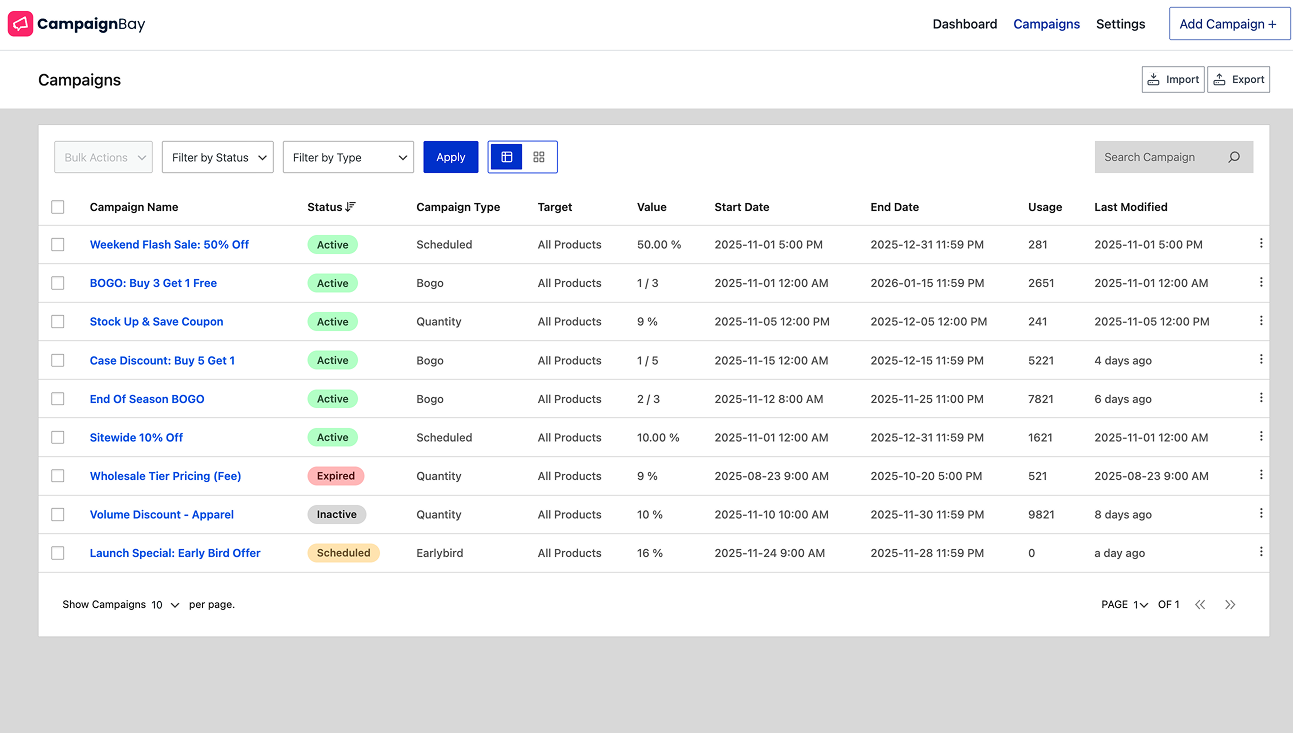Switch to grid view of campaigns
The image size is (1293, 733).
538,157
